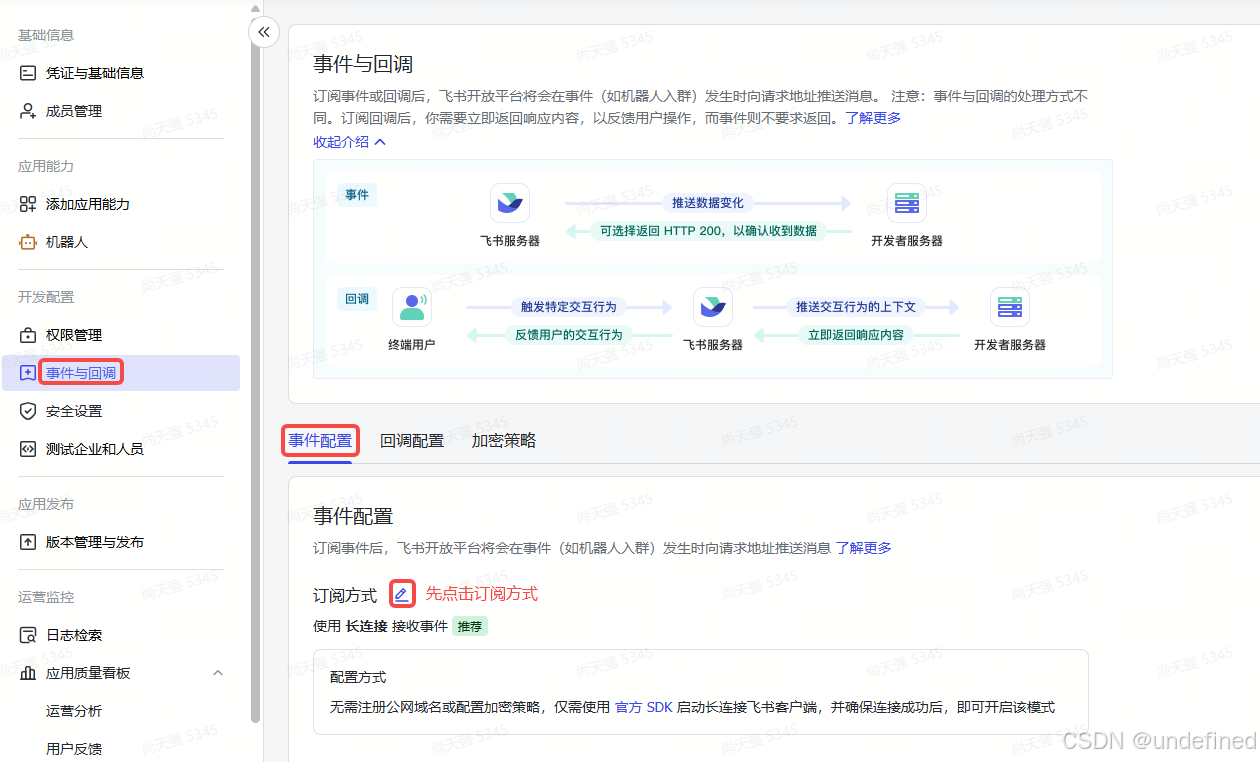Click the edit pencil next to 订阅方式
Image resolution: width=1260 pixels, height=762 pixels.
click(401, 594)
